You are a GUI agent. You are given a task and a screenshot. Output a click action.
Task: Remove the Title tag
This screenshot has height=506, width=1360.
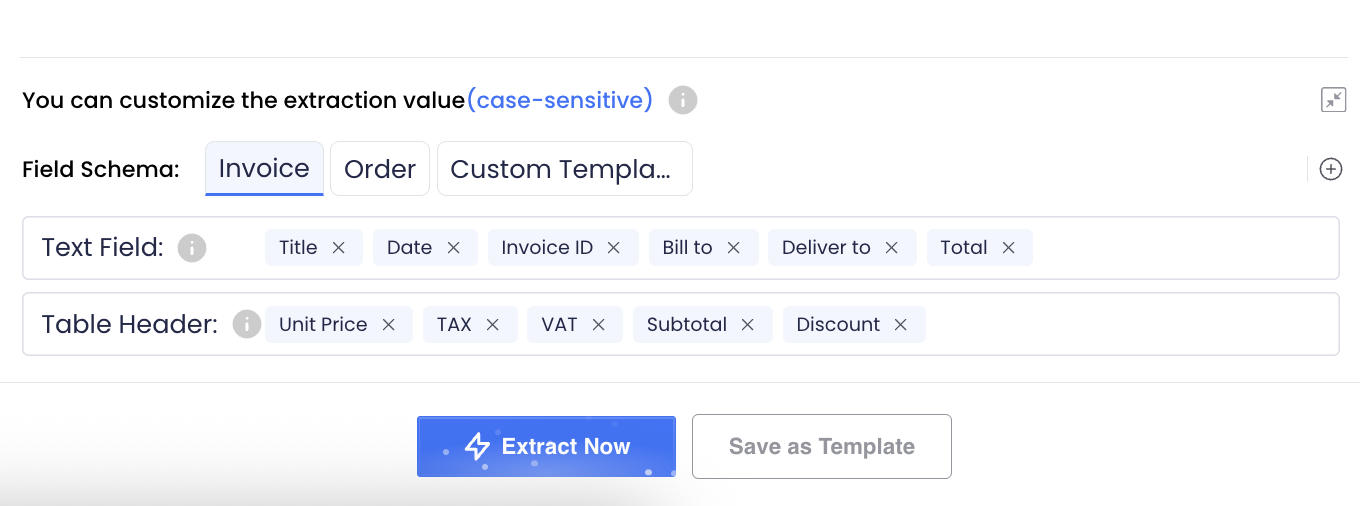[339, 248]
